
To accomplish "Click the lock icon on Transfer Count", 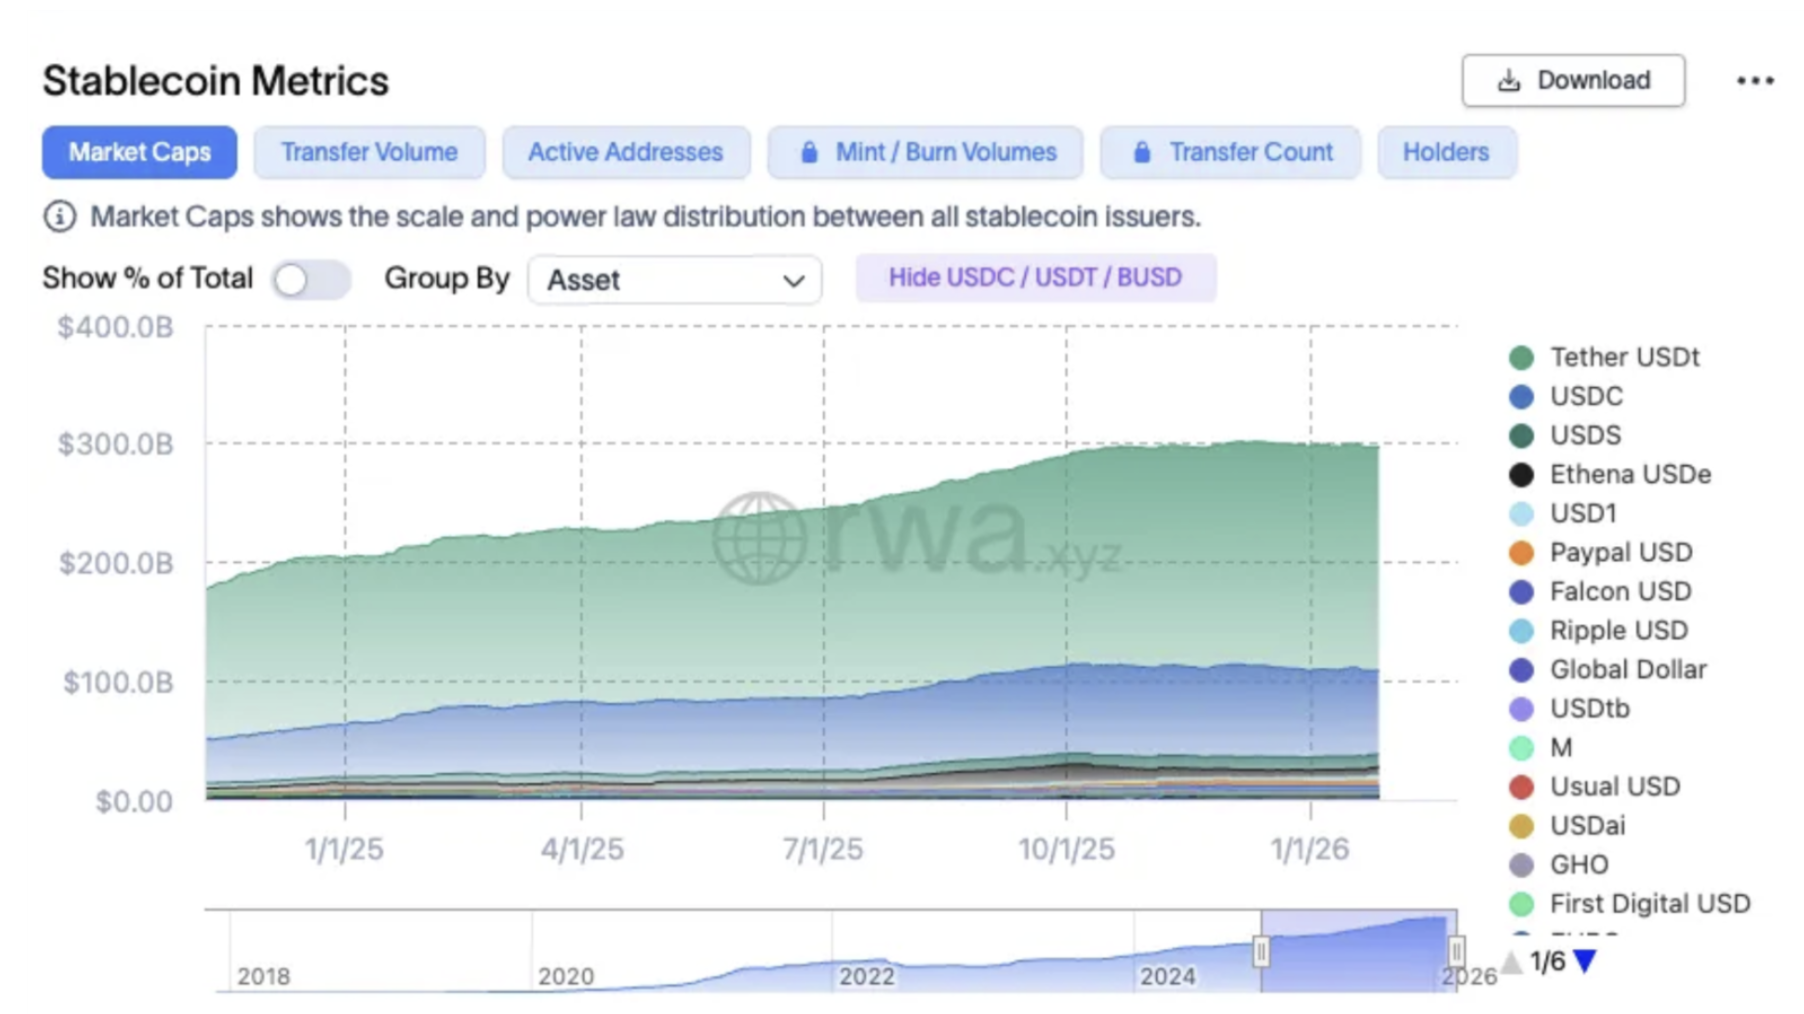I will click(x=1142, y=152).
